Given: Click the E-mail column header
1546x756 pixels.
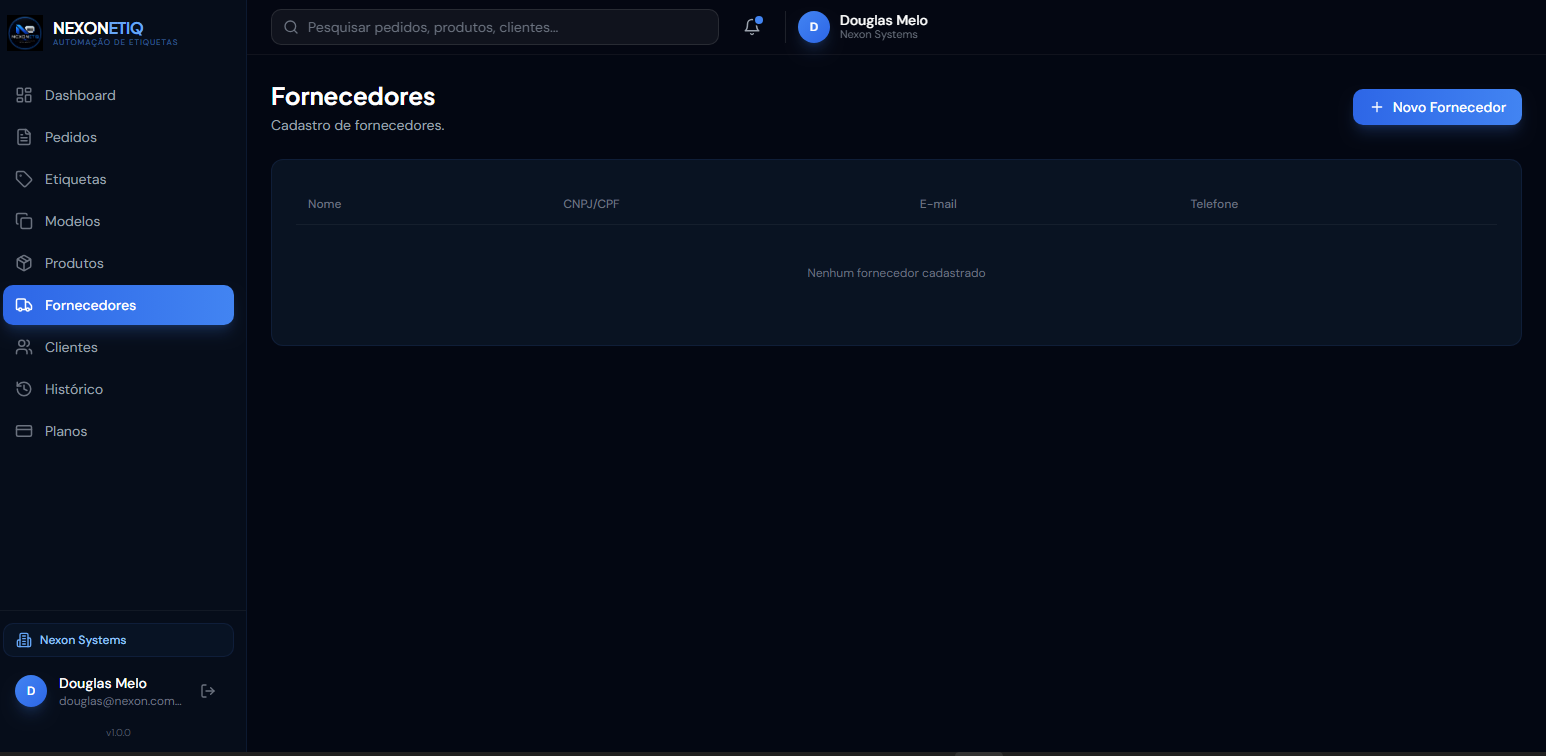Looking at the screenshot, I should point(938,204).
